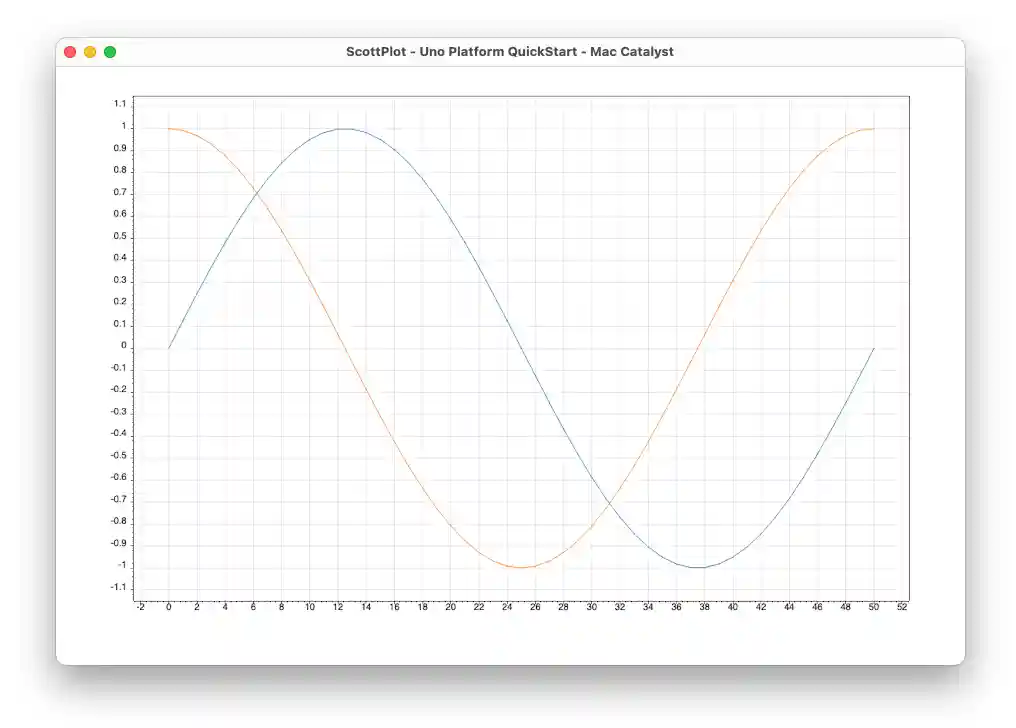Click the y-axis tick label -0.8
Screen dimensions: 1016x728
click(x=119, y=521)
